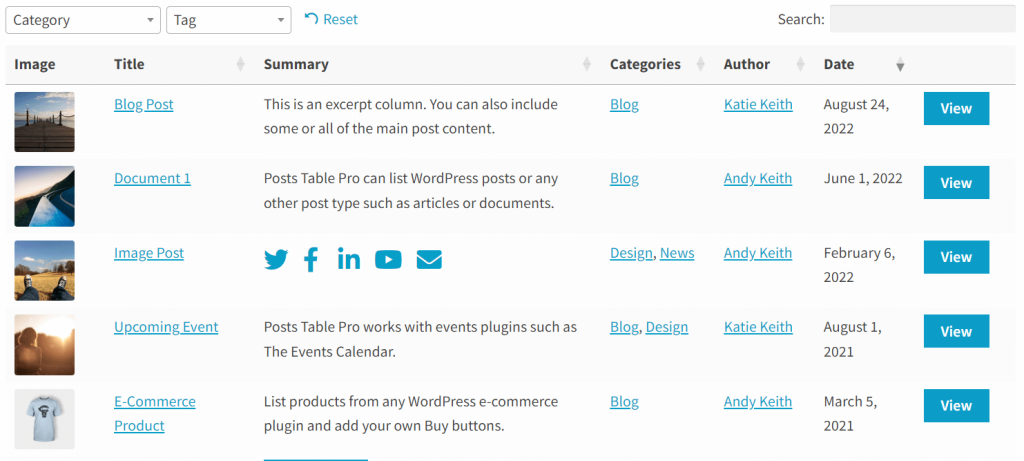
Task: Filter by Blog category in Blog Post row
Action: pyautogui.click(x=624, y=104)
